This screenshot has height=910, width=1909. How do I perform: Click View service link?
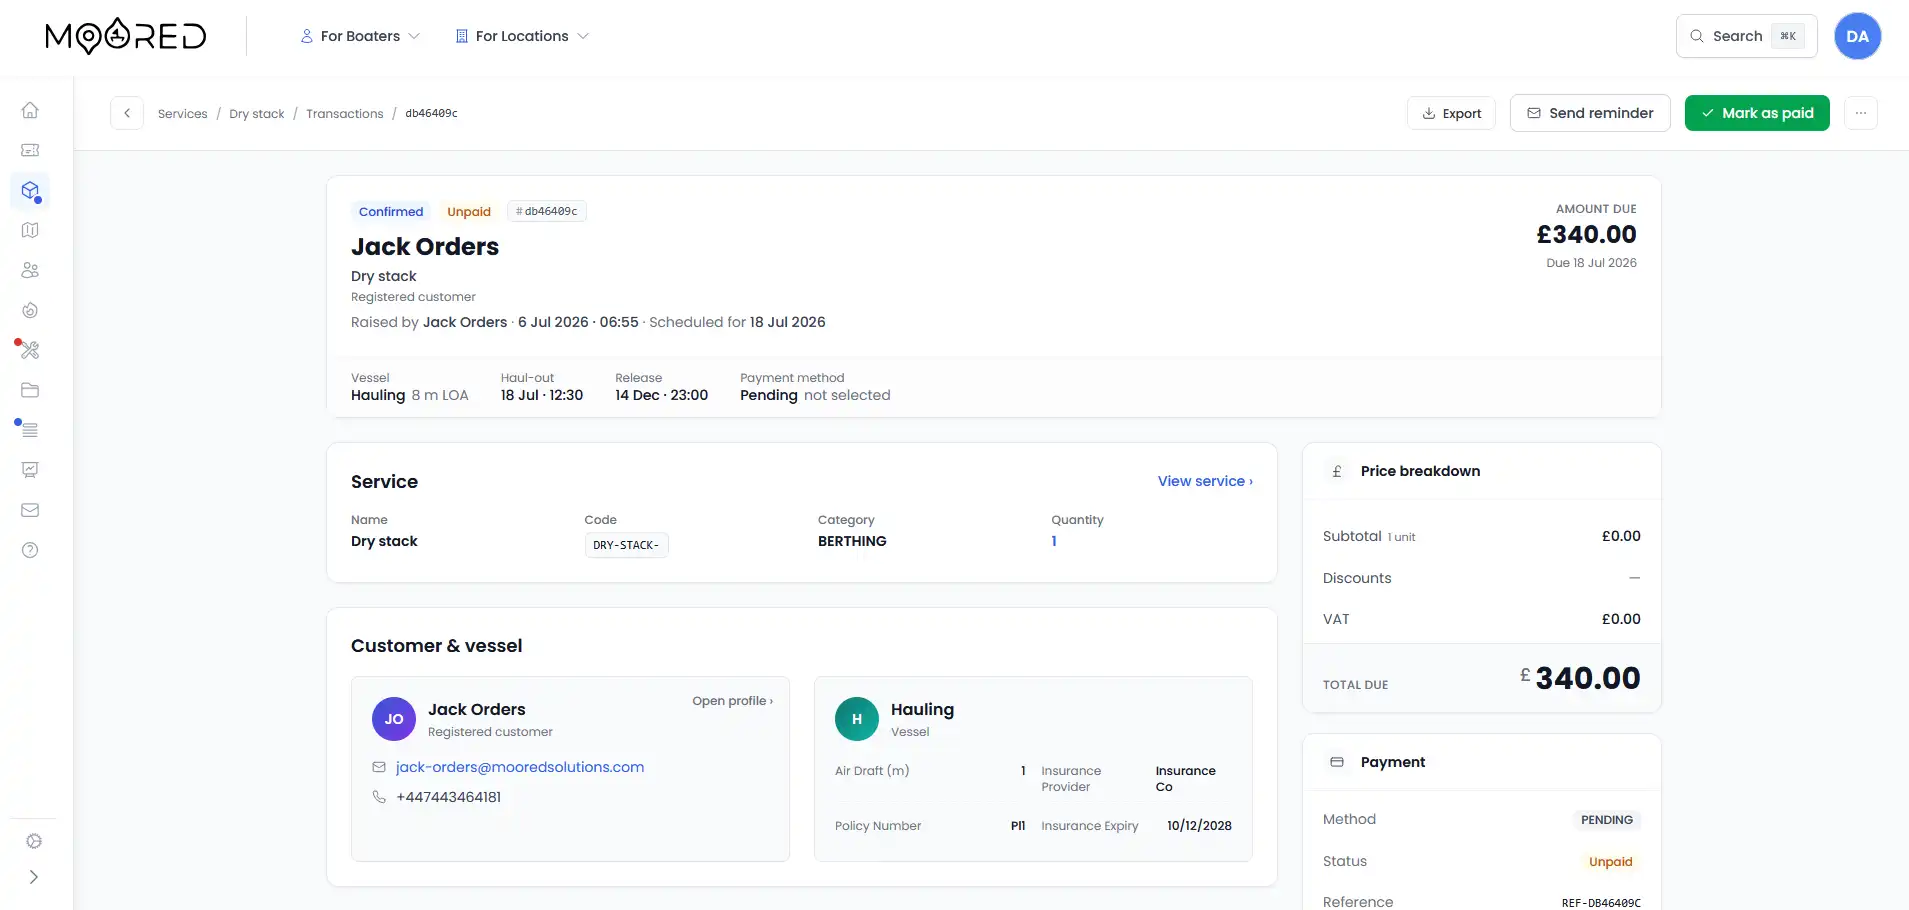coord(1205,481)
